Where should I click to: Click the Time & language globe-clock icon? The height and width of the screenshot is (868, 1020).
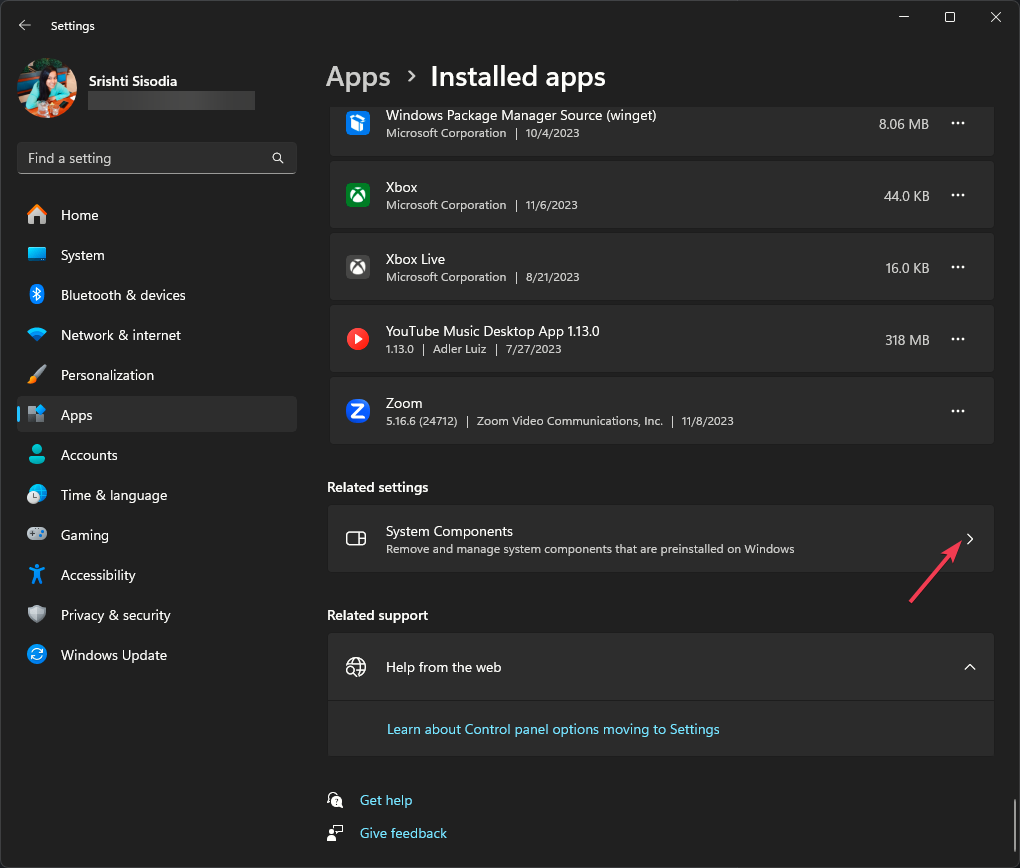tap(37, 495)
